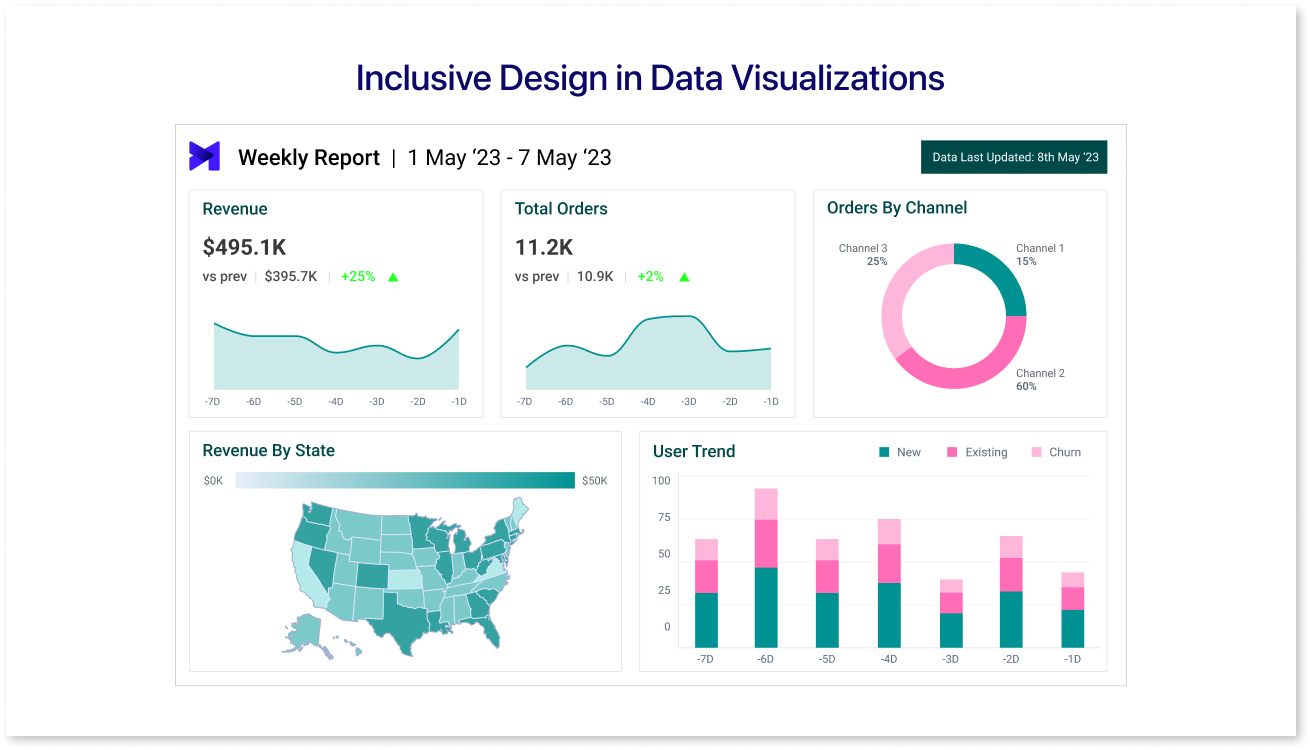The image size is (1310, 750).
Task: Click the Revenue By State gradient scale bar
Action: [405, 481]
